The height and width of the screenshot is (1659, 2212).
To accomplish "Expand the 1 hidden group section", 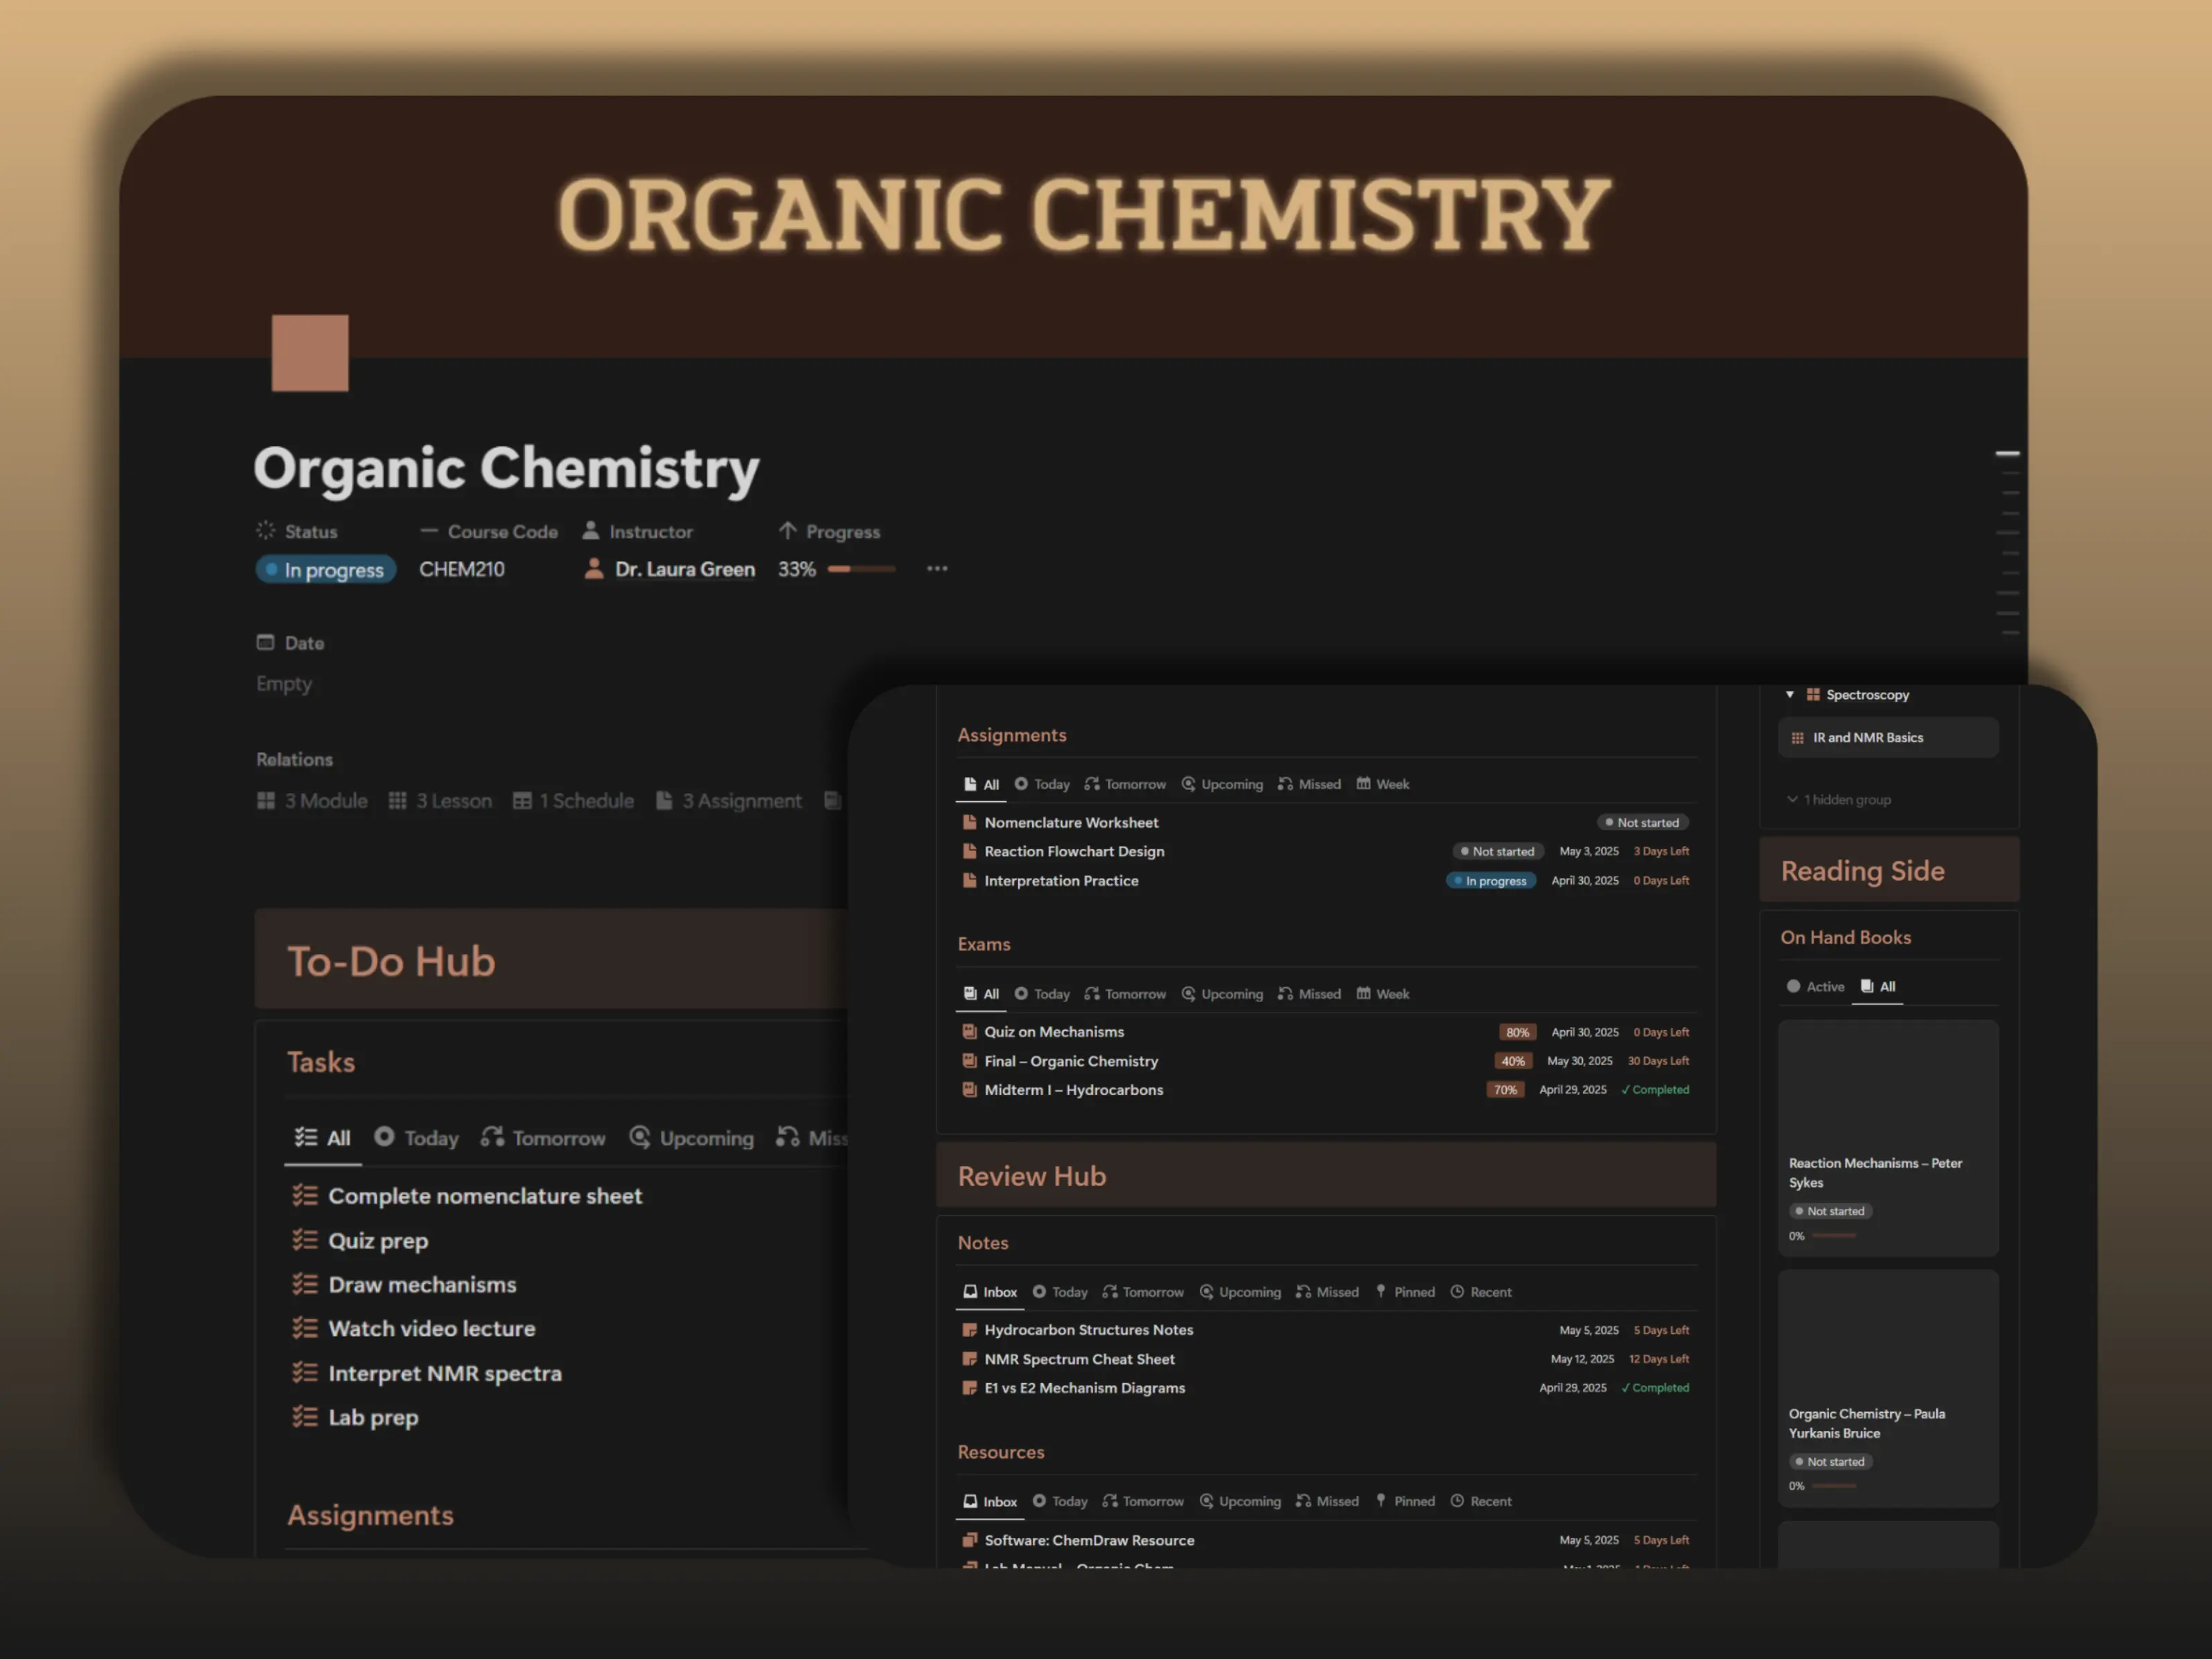I will 1838,799.
